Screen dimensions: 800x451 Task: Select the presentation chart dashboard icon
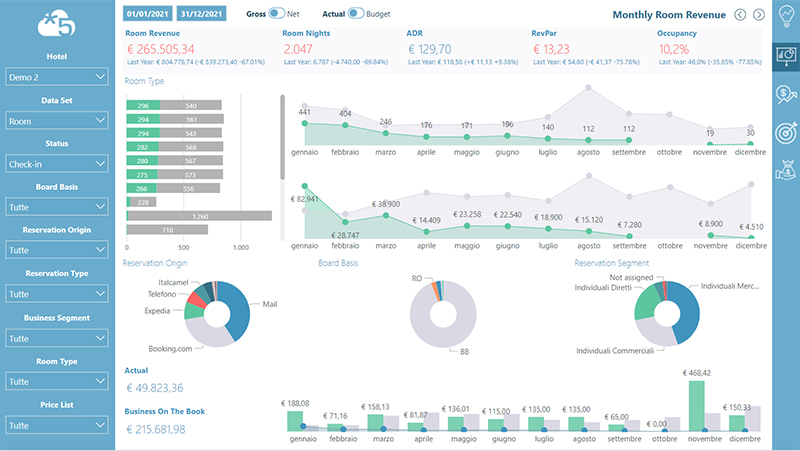click(786, 55)
